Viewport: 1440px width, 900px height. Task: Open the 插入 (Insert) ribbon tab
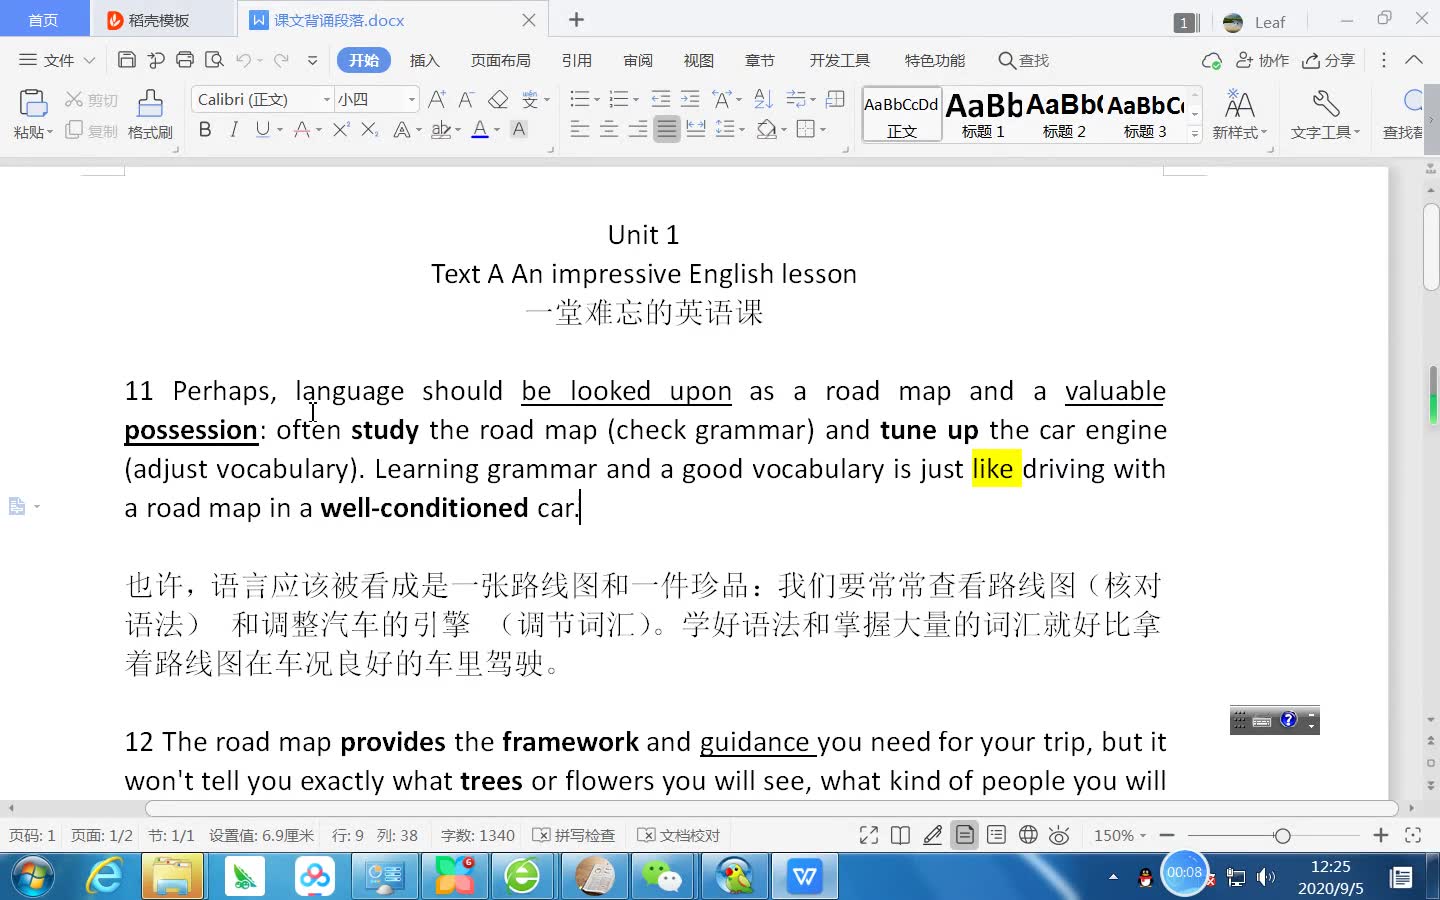(425, 60)
